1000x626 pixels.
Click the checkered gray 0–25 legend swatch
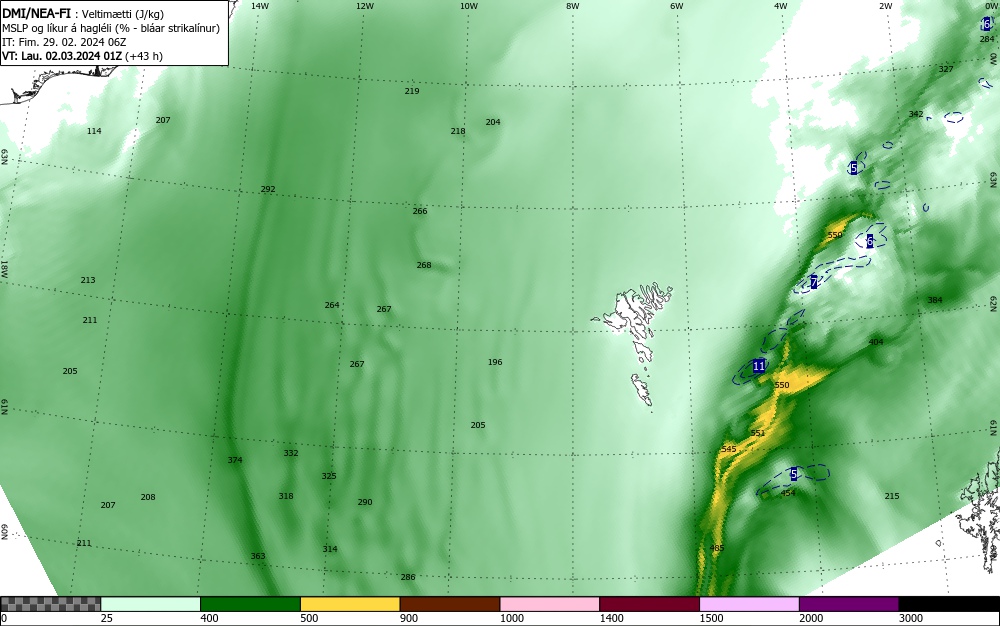click(x=50, y=604)
